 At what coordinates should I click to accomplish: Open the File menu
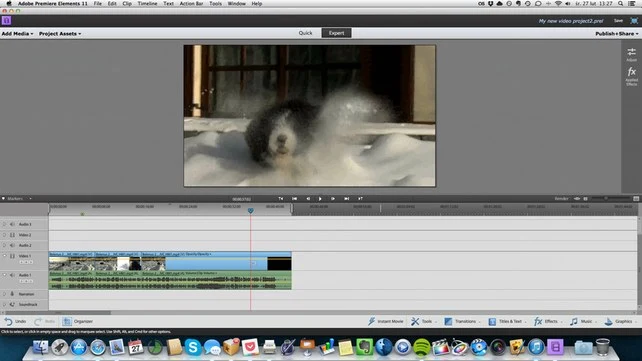97,3
